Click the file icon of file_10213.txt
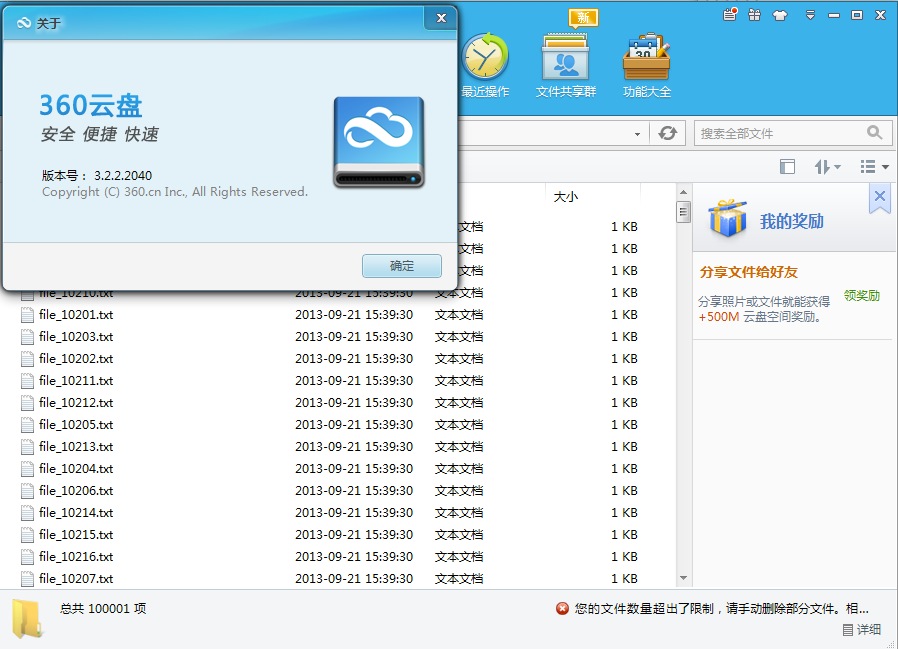Screen dimensions: 898x649 click(27, 447)
